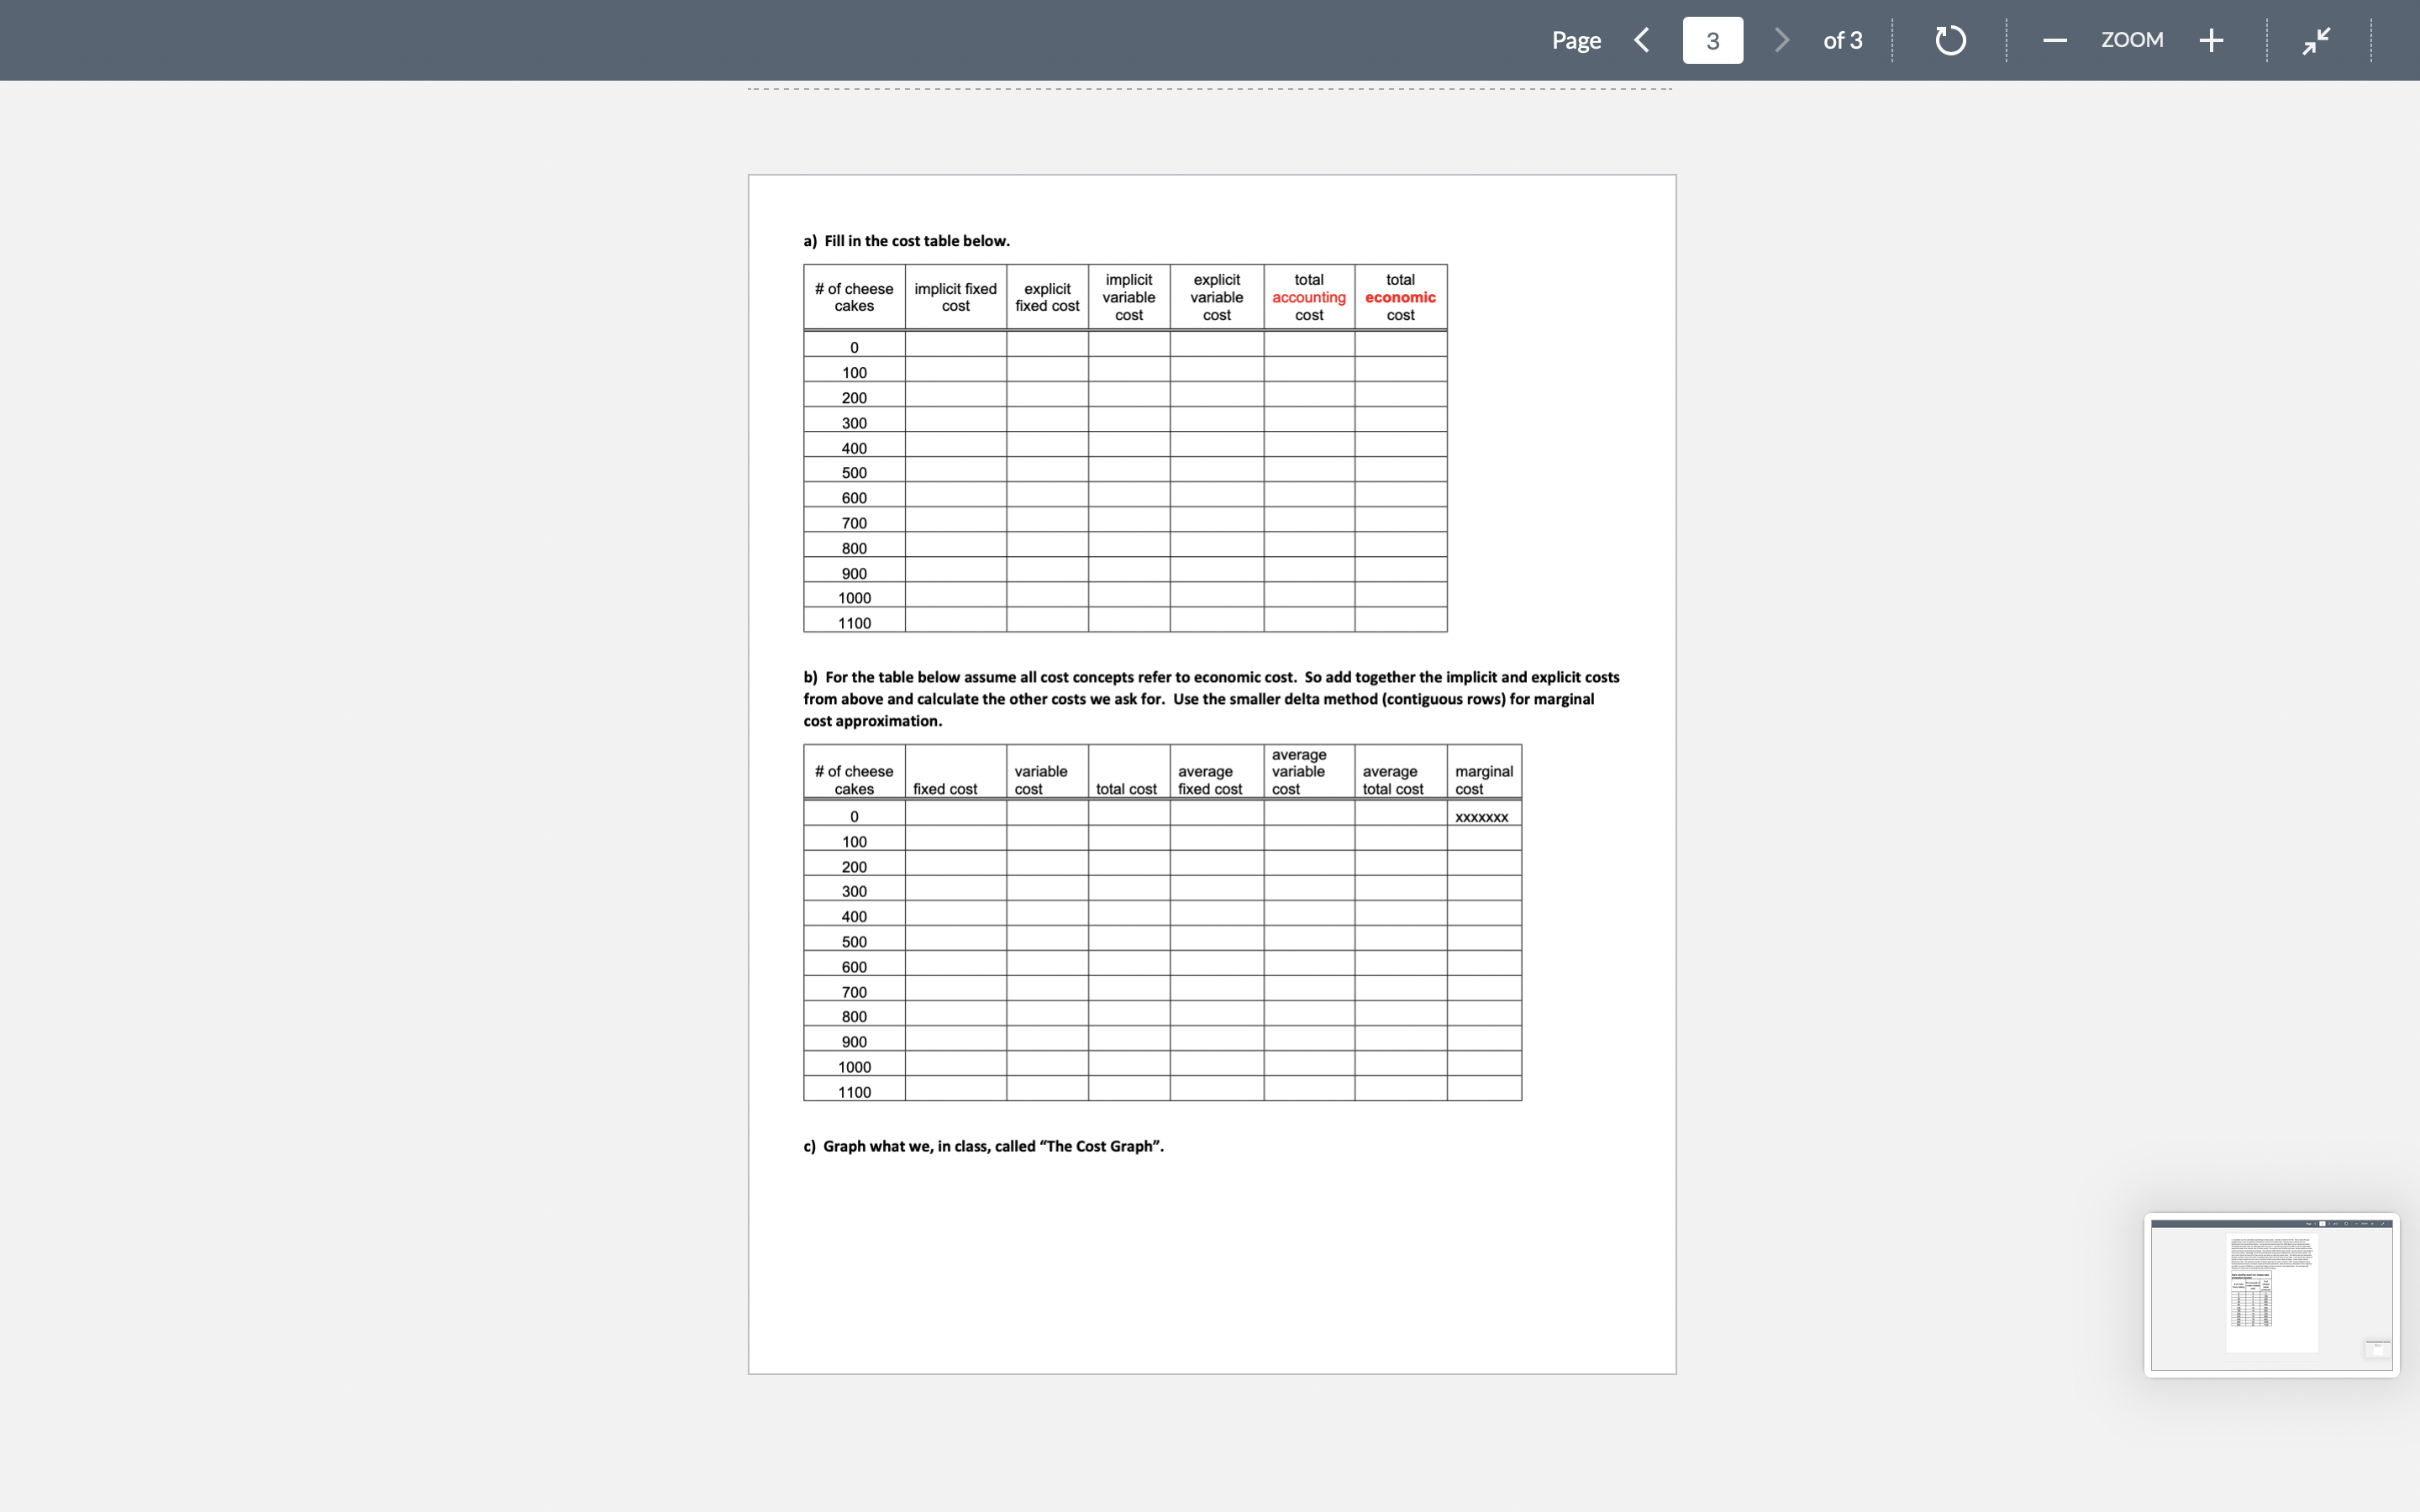Exit fullscreen using the collapse arrows icon
This screenshot has width=2420, height=1512.
tap(2316, 40)
